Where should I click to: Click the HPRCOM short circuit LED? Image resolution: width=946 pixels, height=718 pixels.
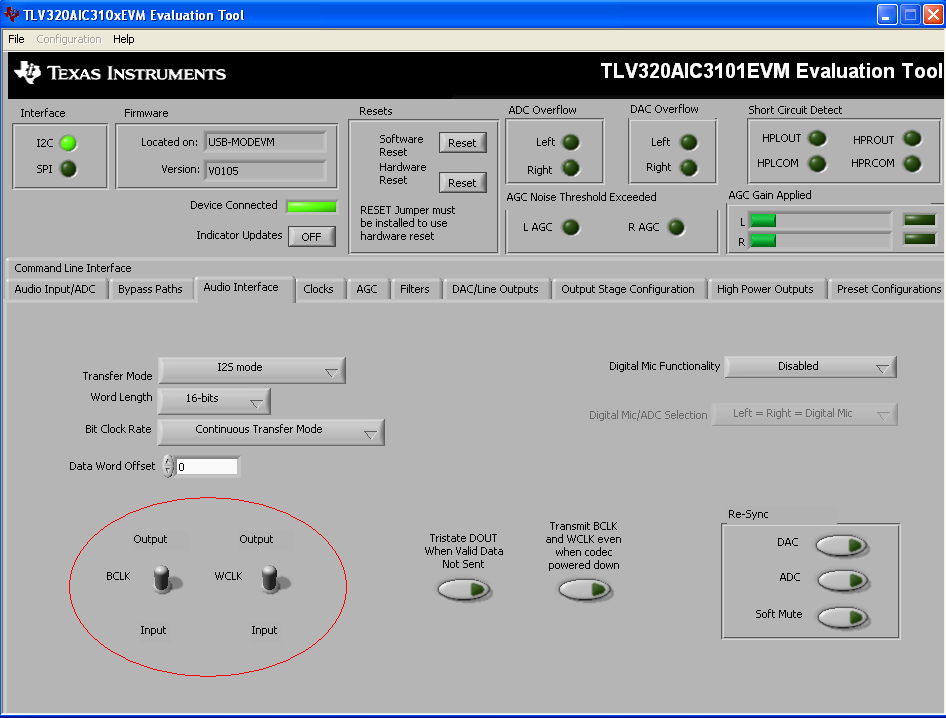coord(912,164)
